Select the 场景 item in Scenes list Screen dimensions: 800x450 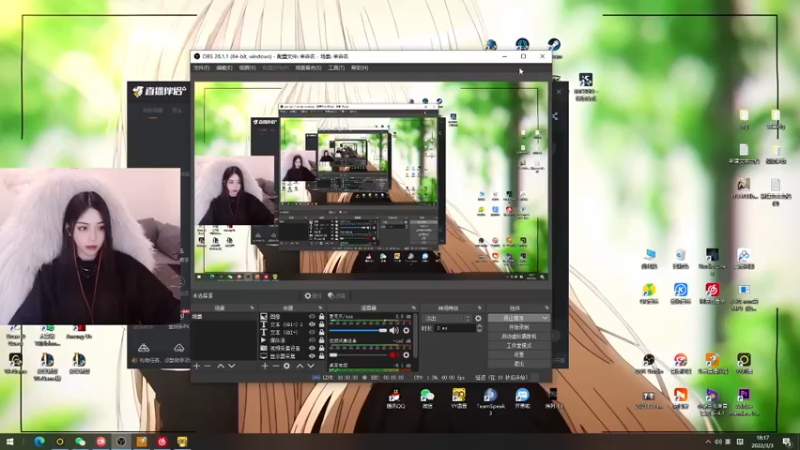[x=224, y=317]
